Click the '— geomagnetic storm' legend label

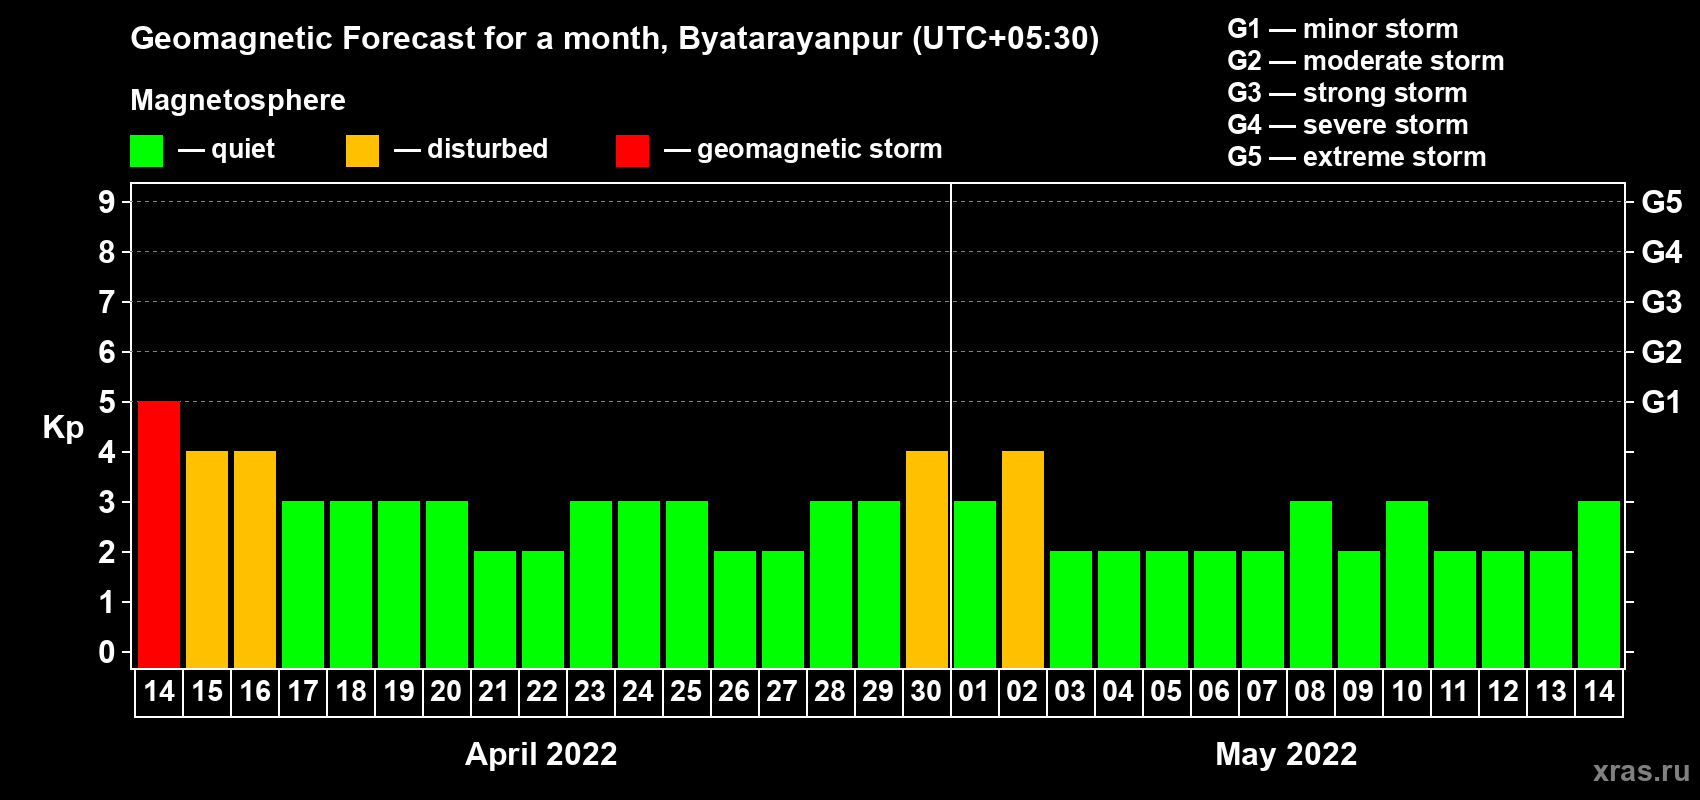click(803, 149)
